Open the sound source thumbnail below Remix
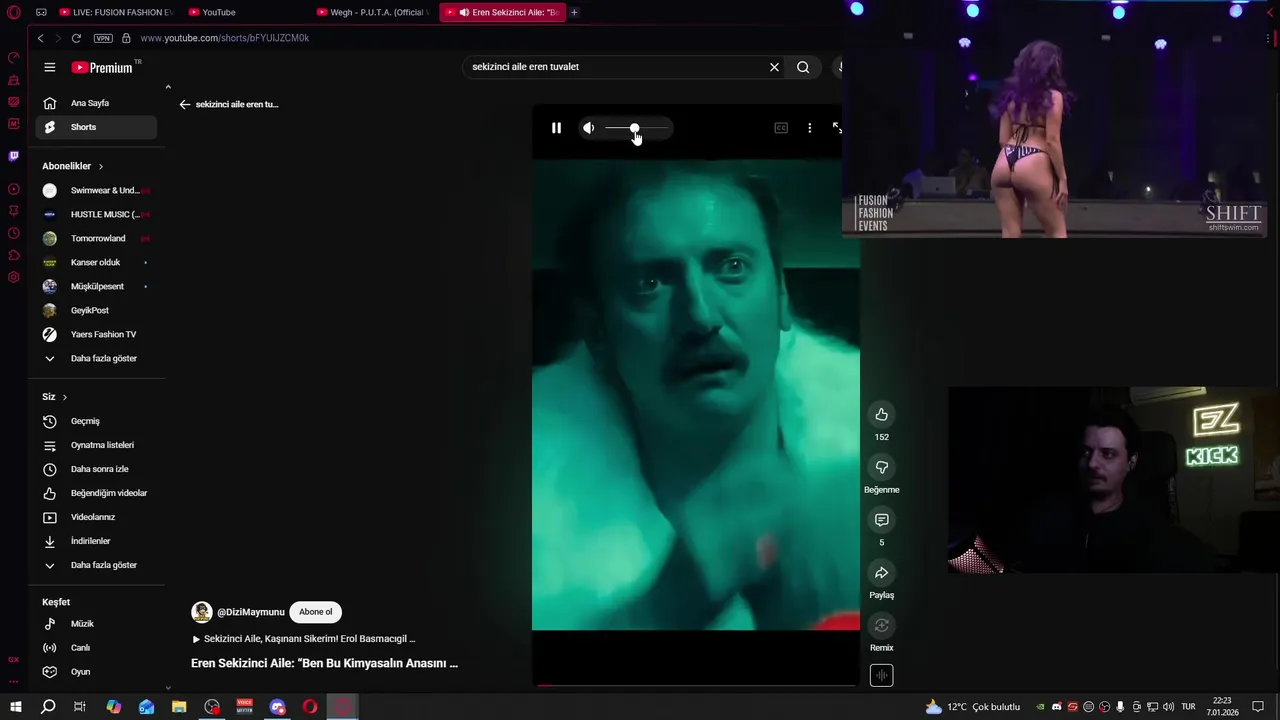1280x720 pixels. 881,676
